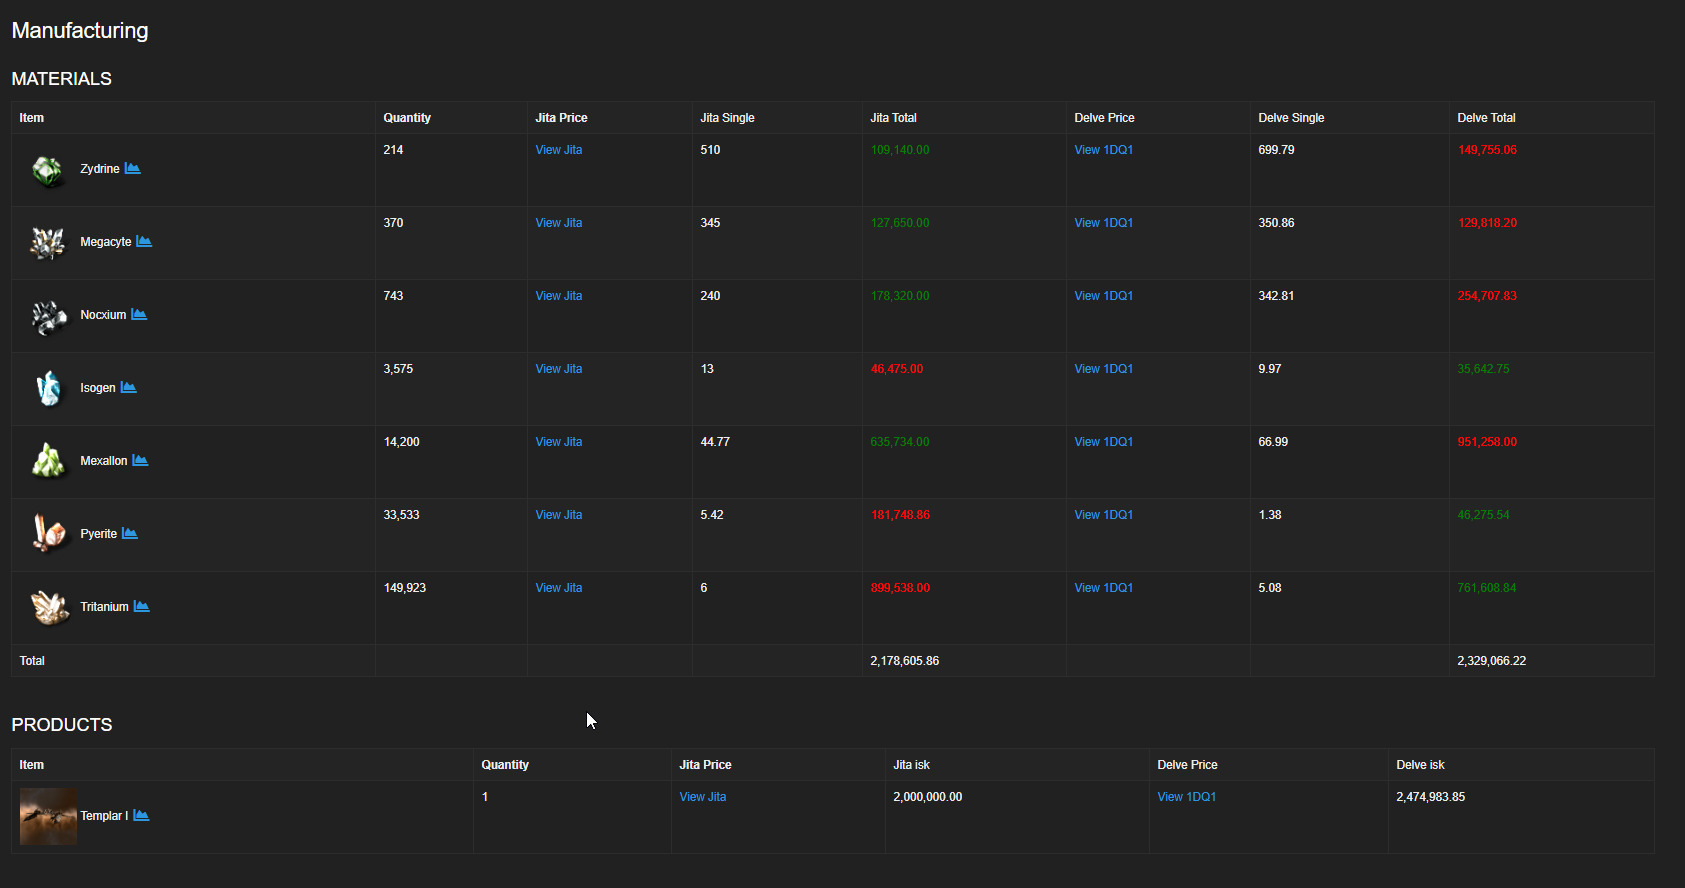Click View Jita link for Templar I
The image size is (1685, 888).
[x=702, y=797]
